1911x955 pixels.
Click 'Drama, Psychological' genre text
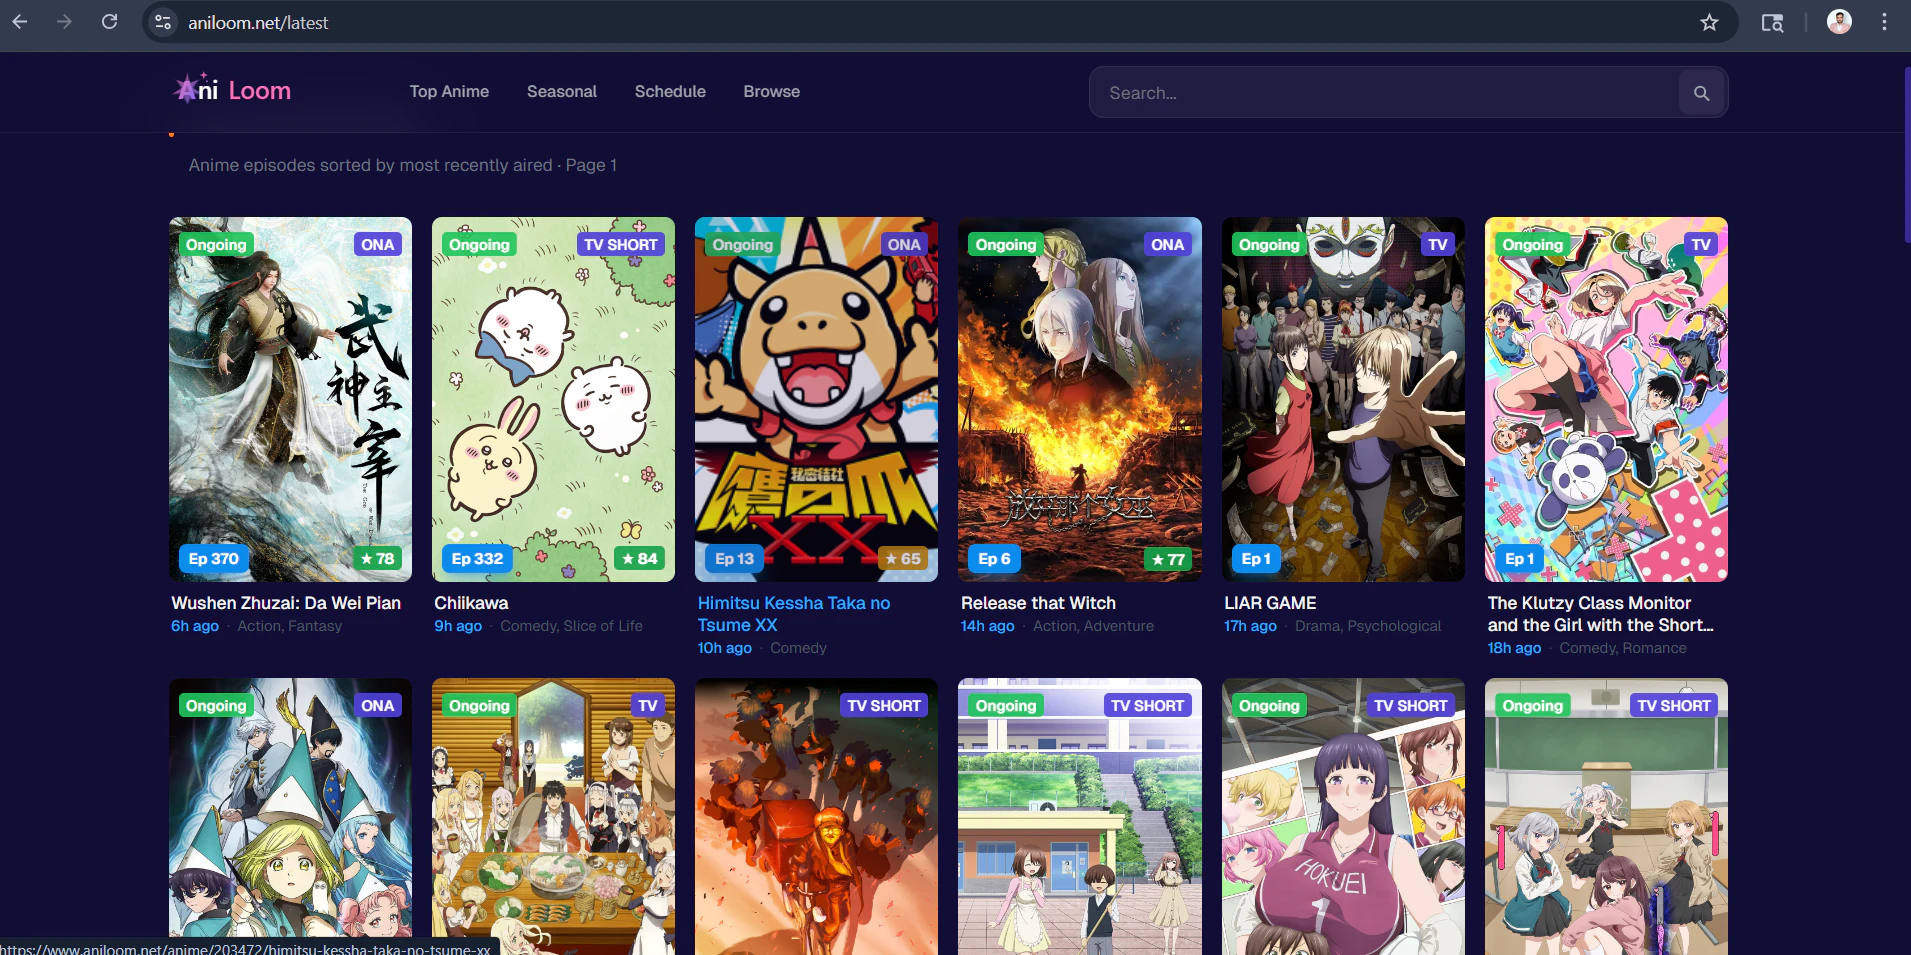1368,626
